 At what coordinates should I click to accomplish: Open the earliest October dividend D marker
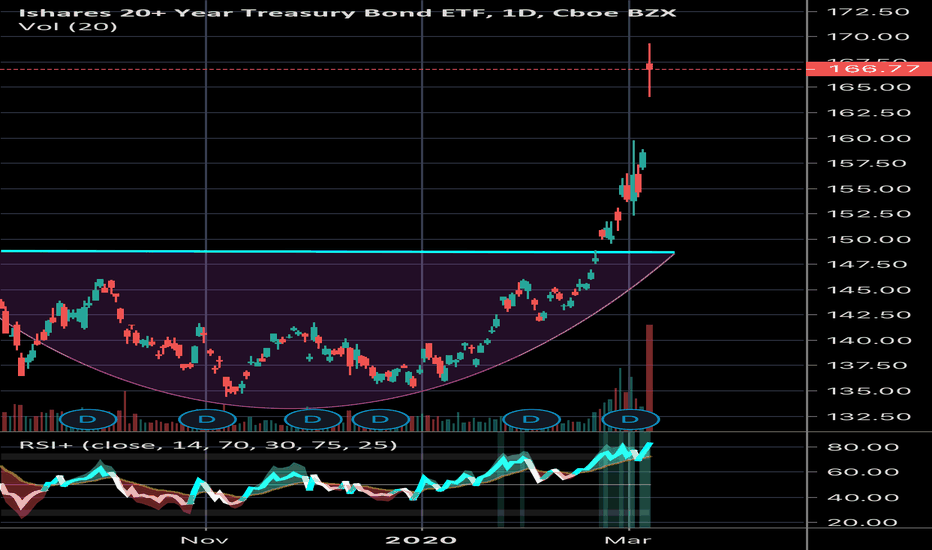[x=88, y=419]
